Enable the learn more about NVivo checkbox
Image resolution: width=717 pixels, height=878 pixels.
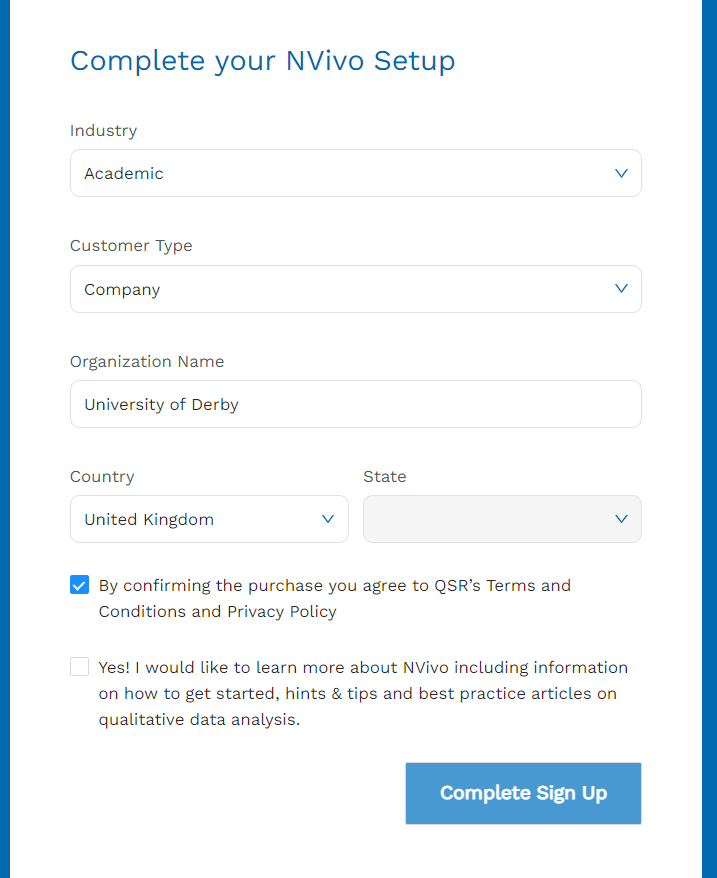tap(80, 667)
